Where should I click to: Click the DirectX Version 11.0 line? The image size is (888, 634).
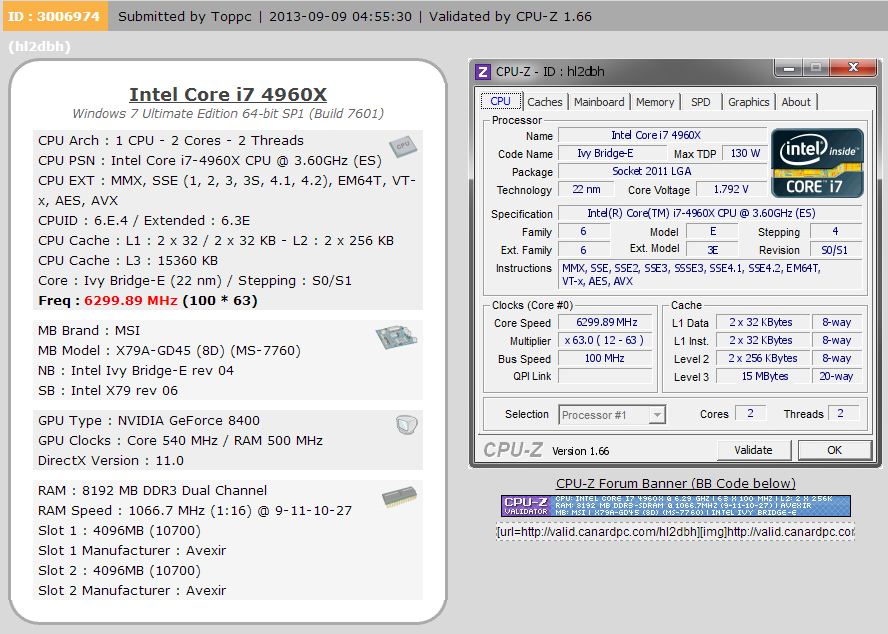[111, 461]
